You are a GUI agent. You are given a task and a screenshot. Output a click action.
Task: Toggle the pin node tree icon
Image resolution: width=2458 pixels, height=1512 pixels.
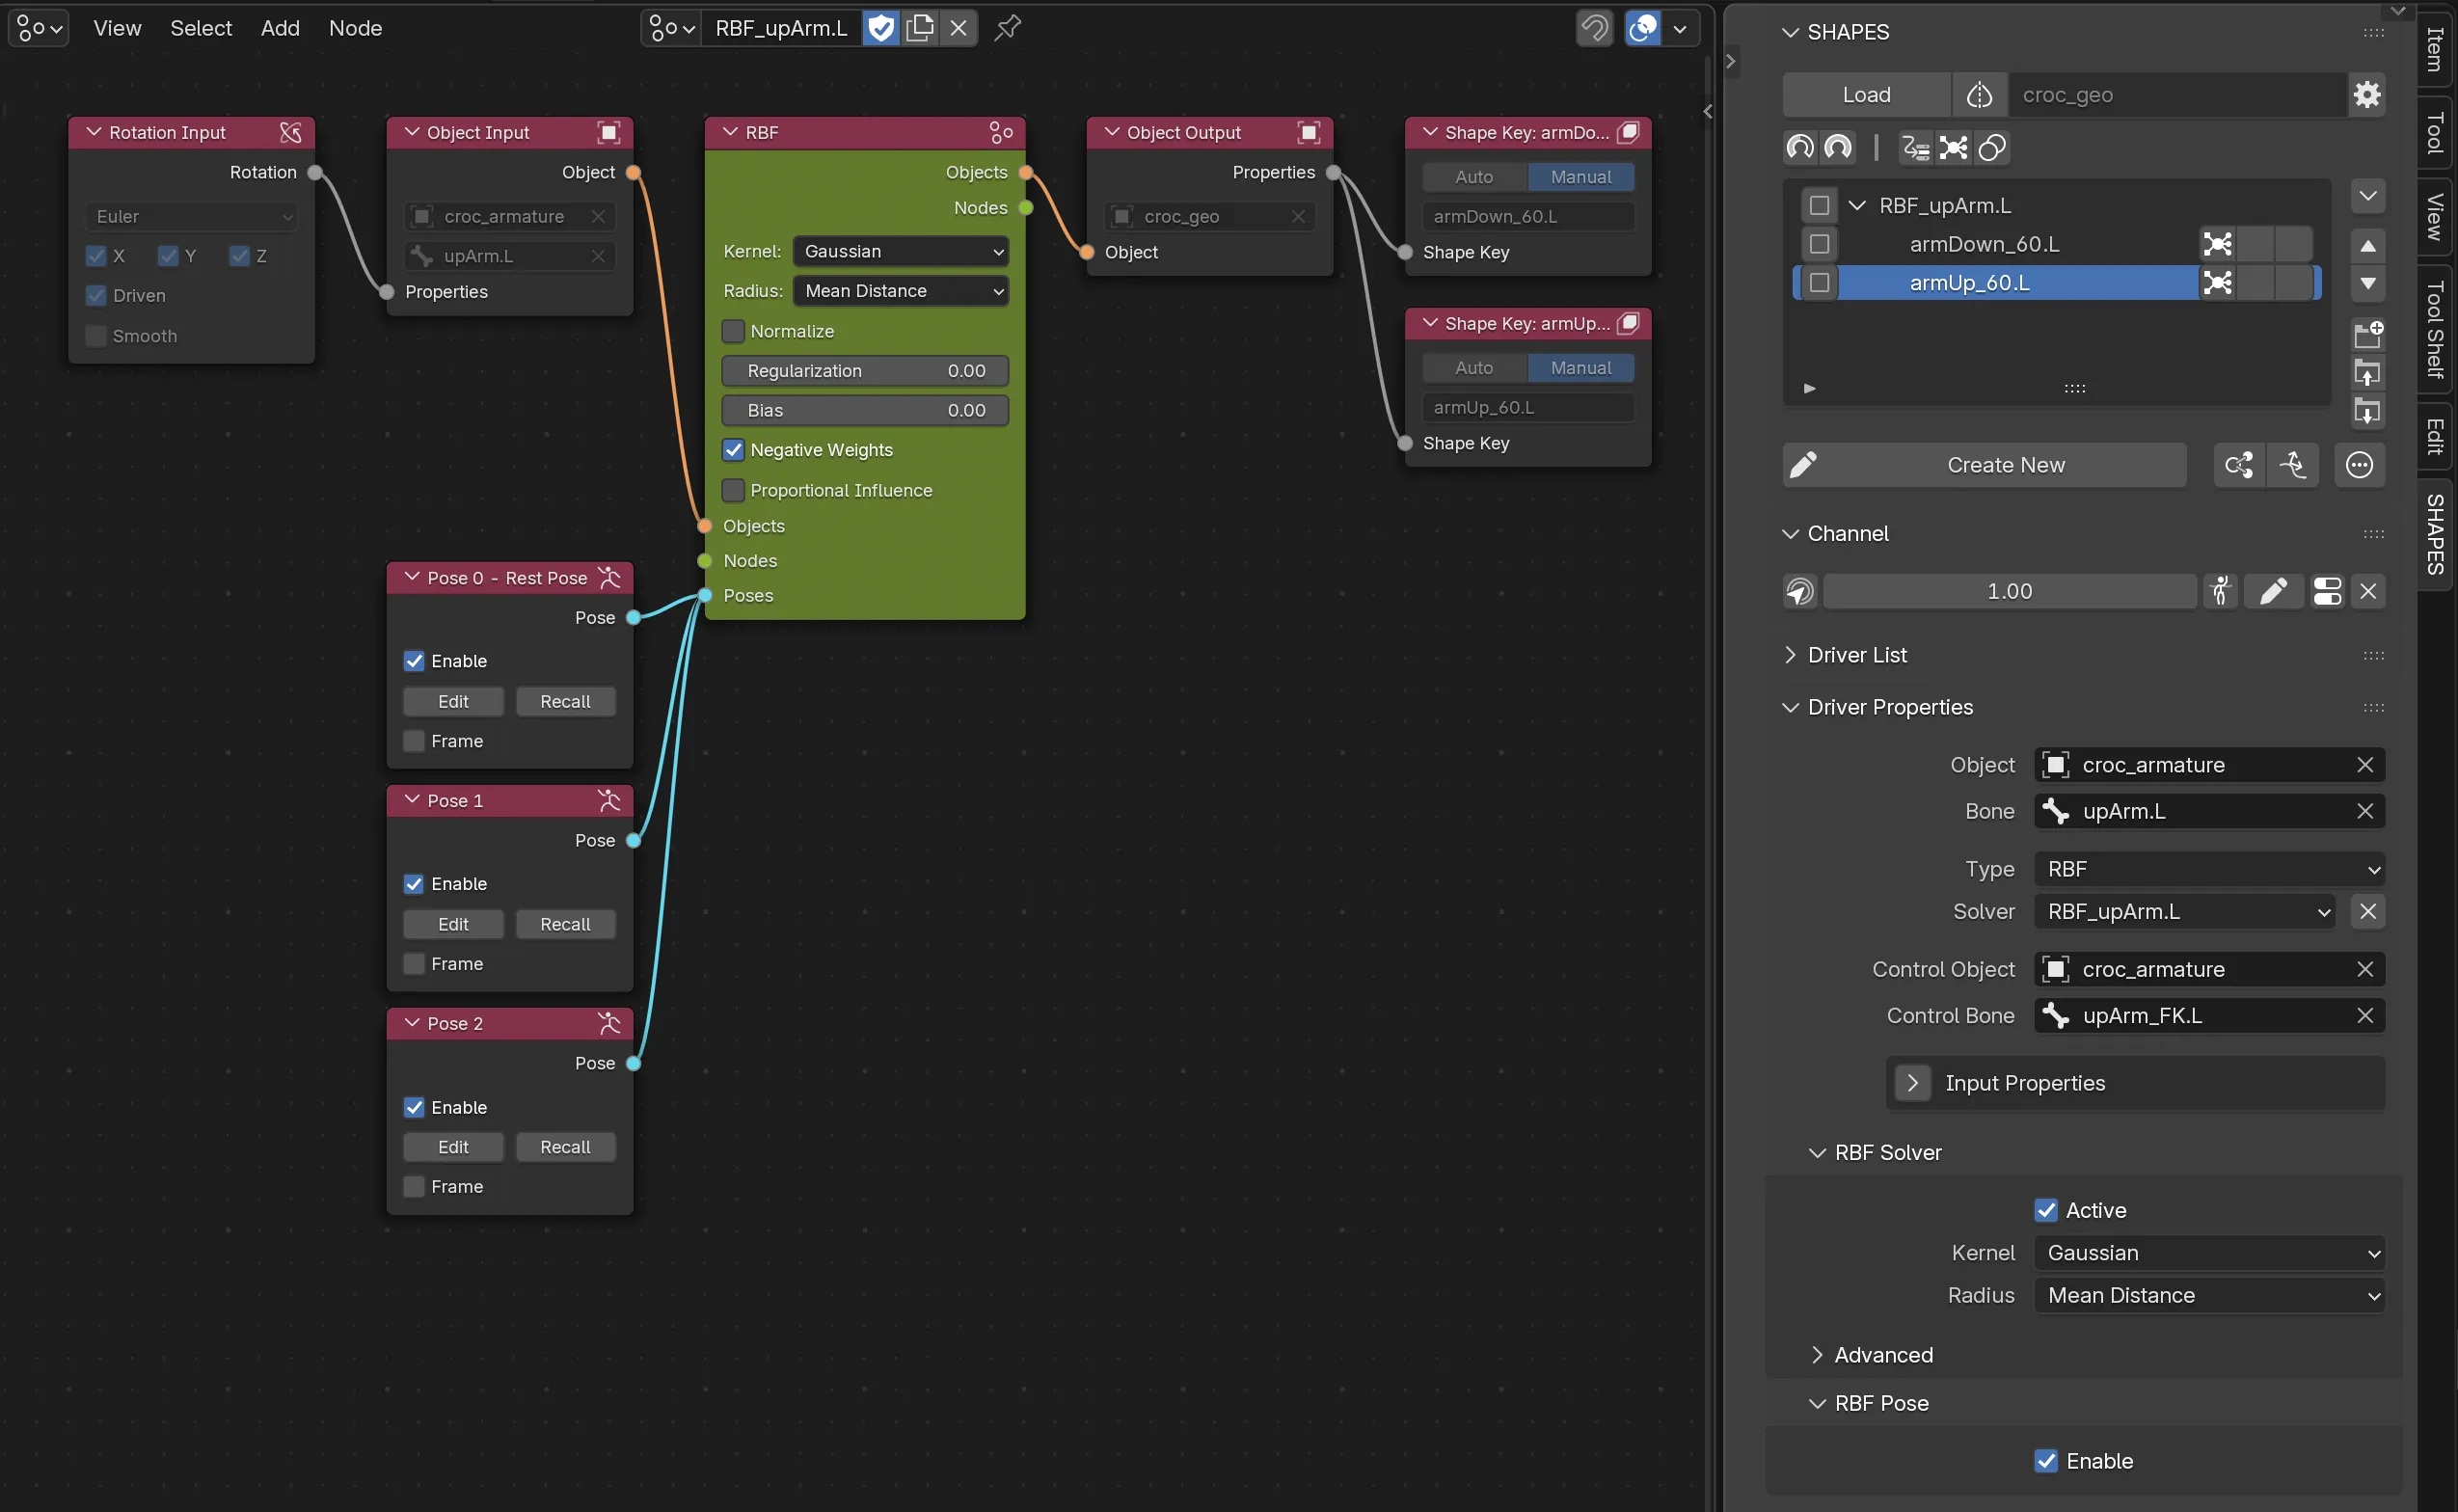1008,28
